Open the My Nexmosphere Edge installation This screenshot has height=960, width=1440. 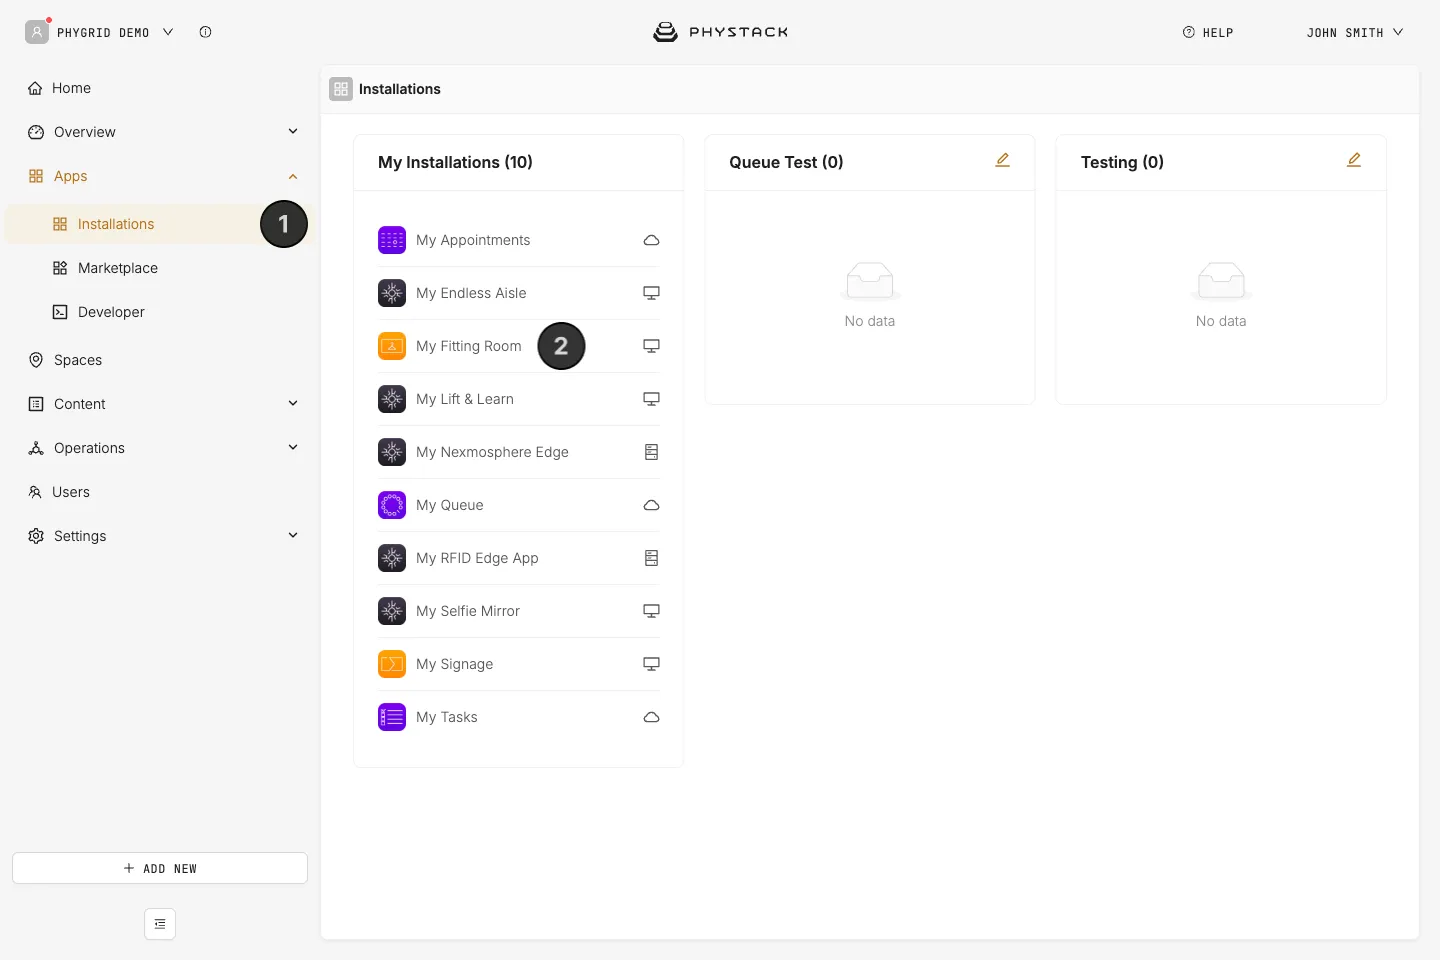[x=519, y=452]
